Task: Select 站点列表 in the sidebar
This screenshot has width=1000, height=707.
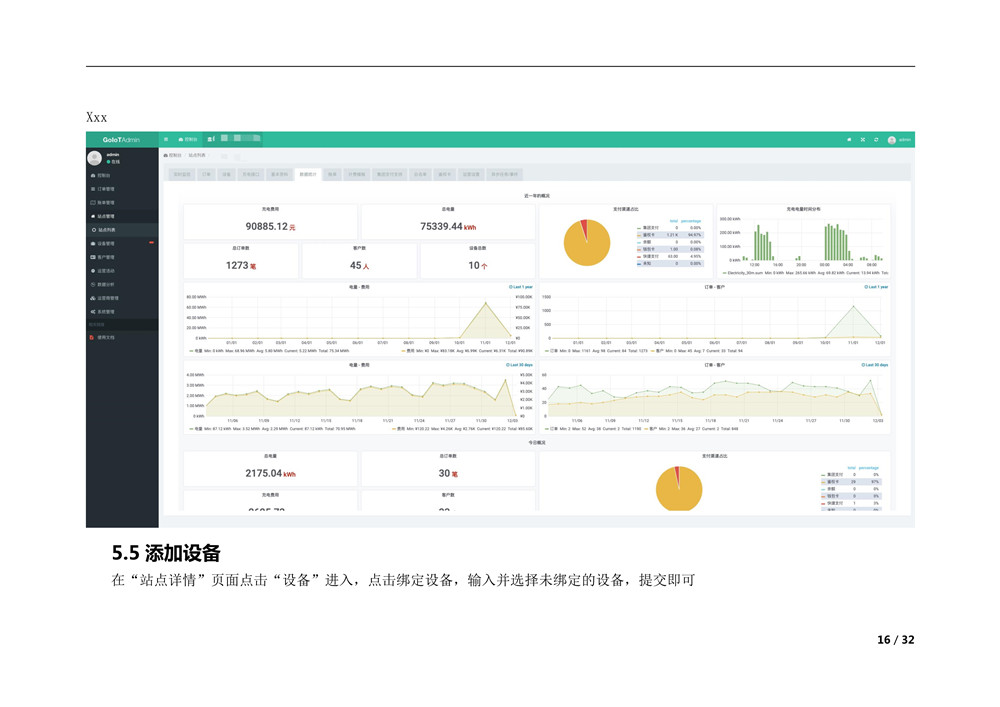Action: 107,230
